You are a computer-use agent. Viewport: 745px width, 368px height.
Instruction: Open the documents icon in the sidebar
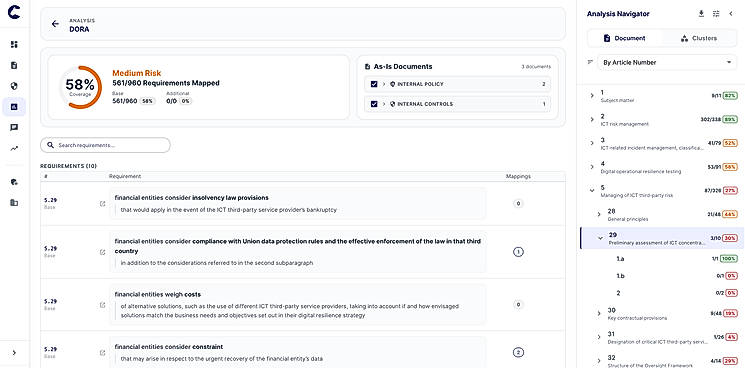(x=14, y=66)
